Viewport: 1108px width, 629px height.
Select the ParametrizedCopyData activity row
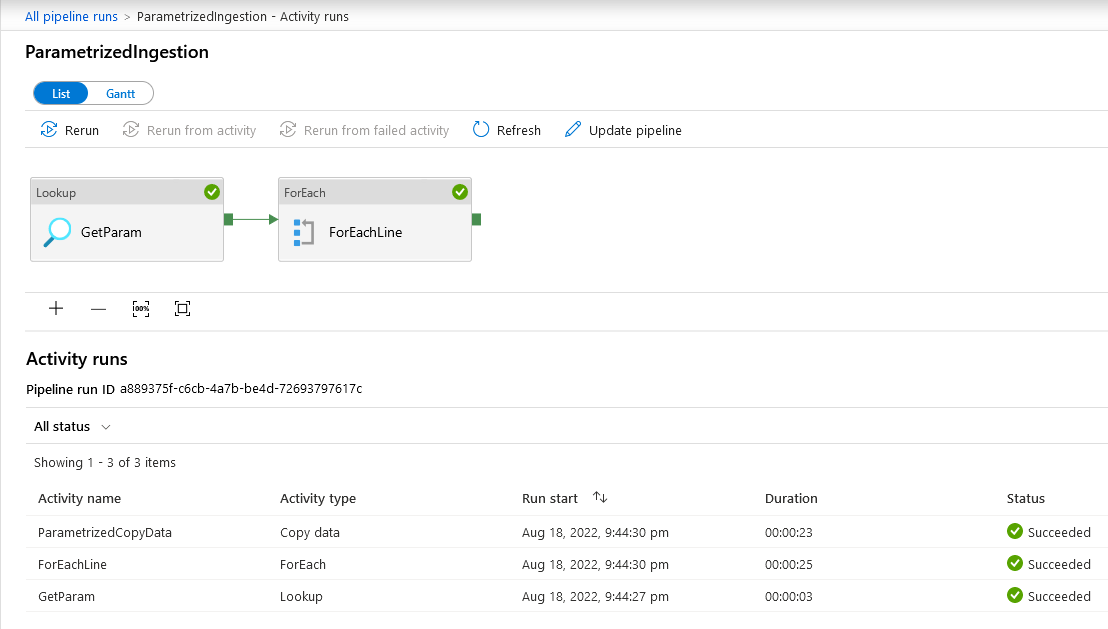point(566,532)
